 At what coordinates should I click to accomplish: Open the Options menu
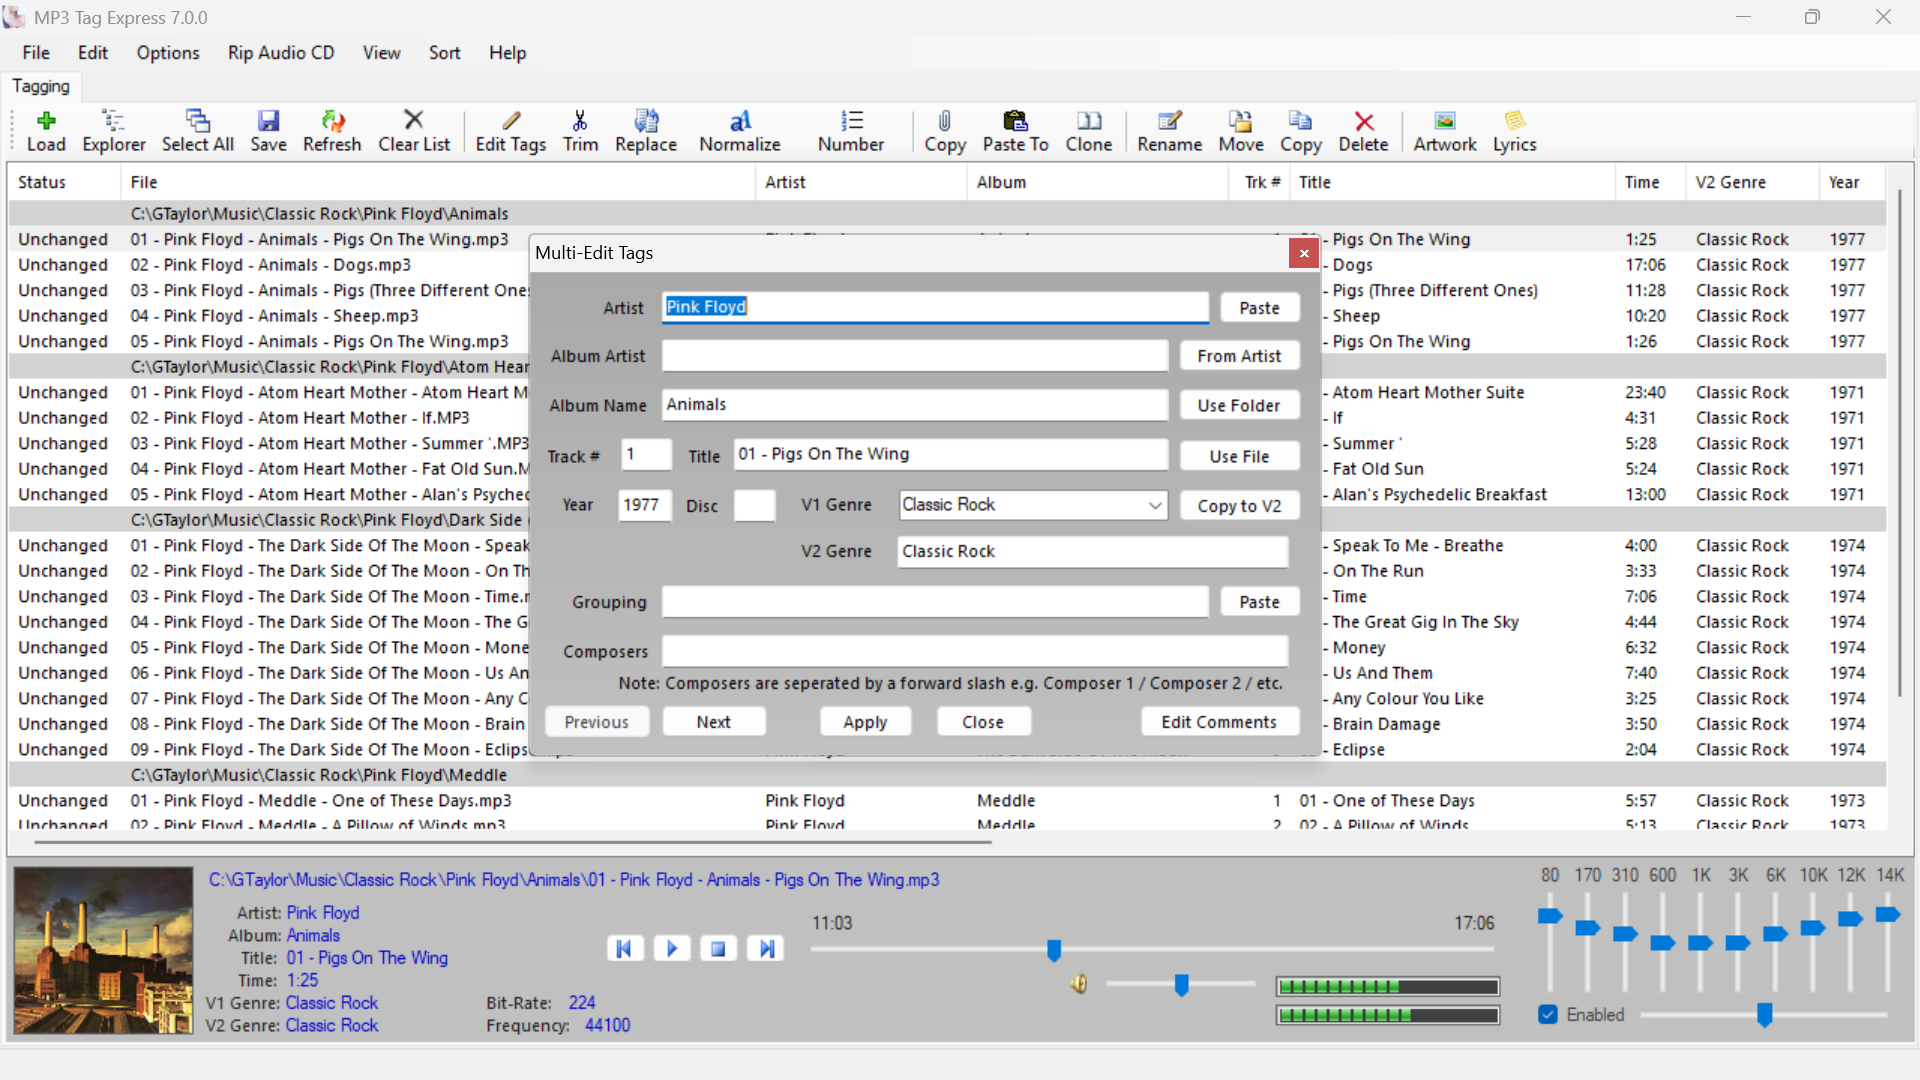pos(168,53)
